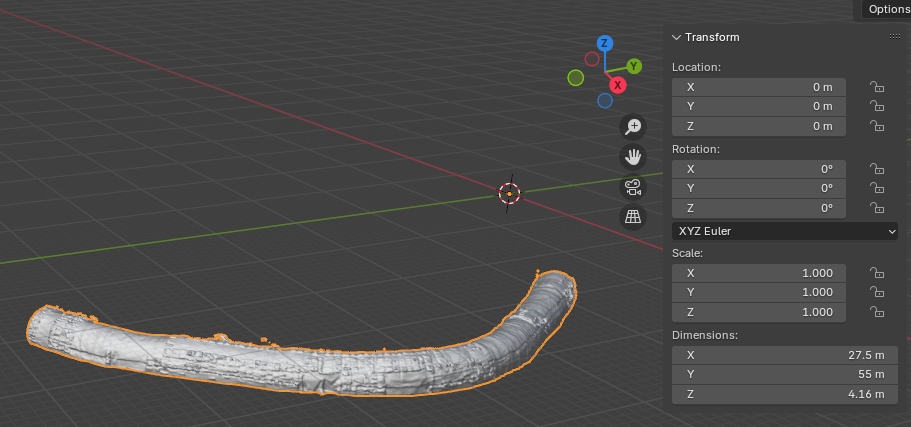Viewport: 911px width, 427px height.
Task: Click the Location Y field
Action: point(759,106)
